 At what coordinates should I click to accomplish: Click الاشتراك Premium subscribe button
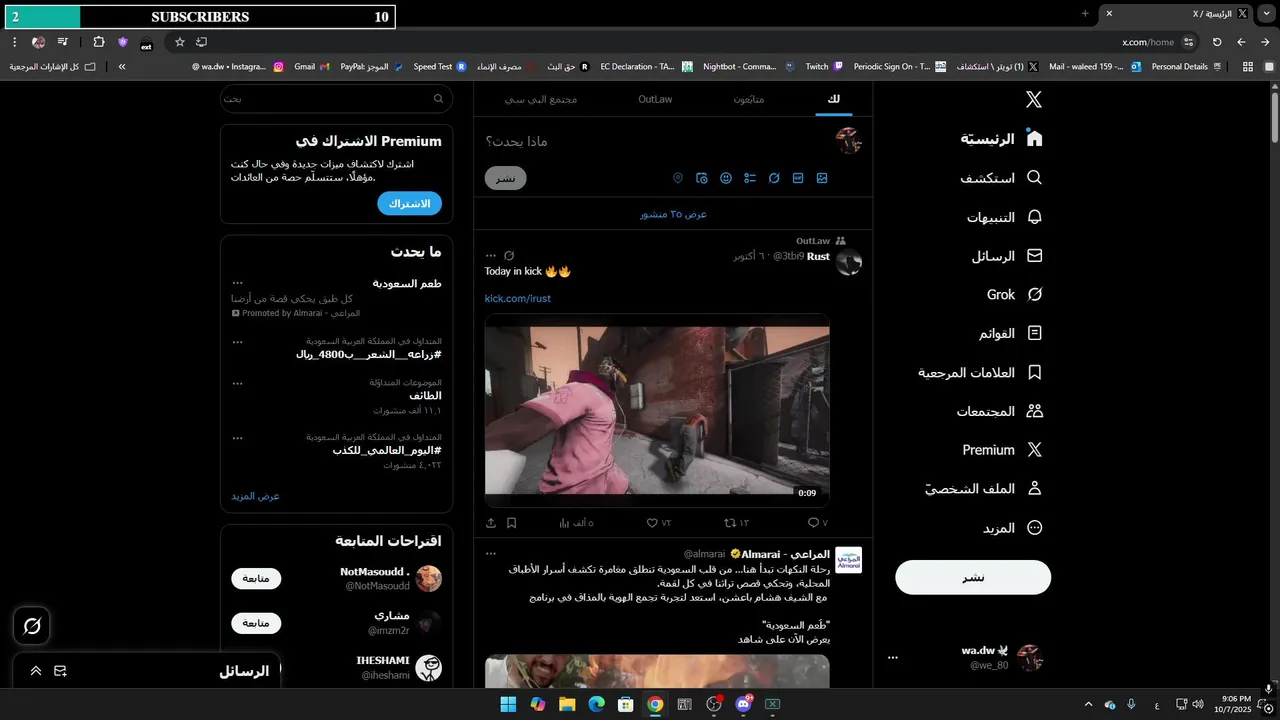point(409,203)
